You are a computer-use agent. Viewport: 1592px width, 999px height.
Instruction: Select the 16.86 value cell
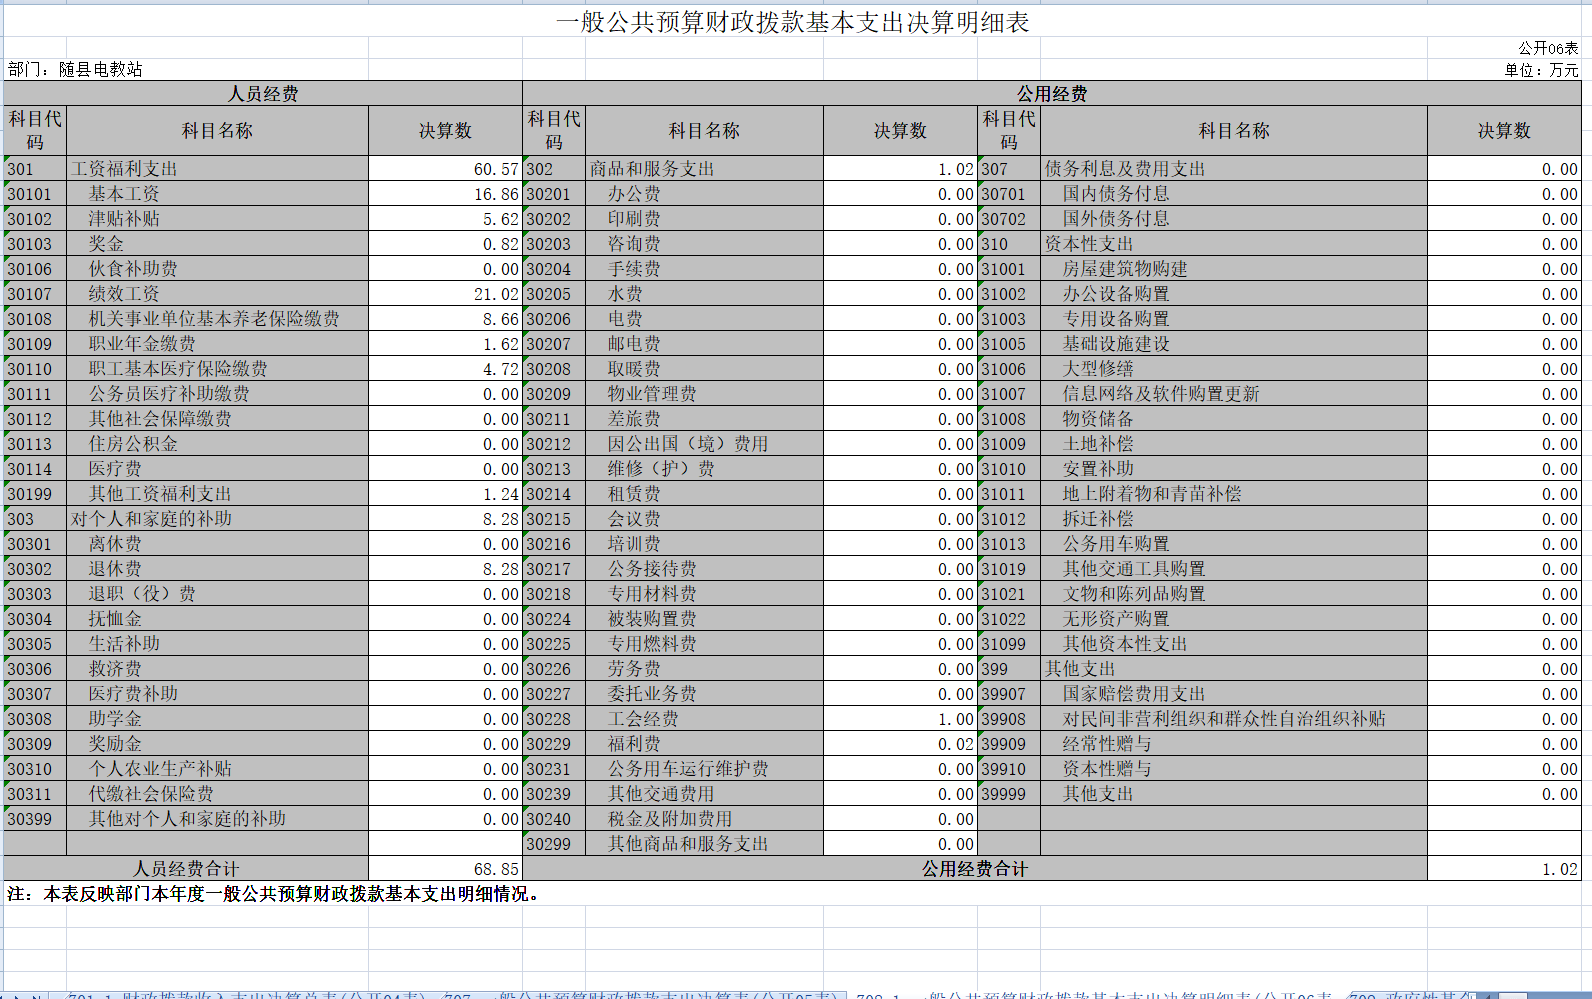pos(445,194)
